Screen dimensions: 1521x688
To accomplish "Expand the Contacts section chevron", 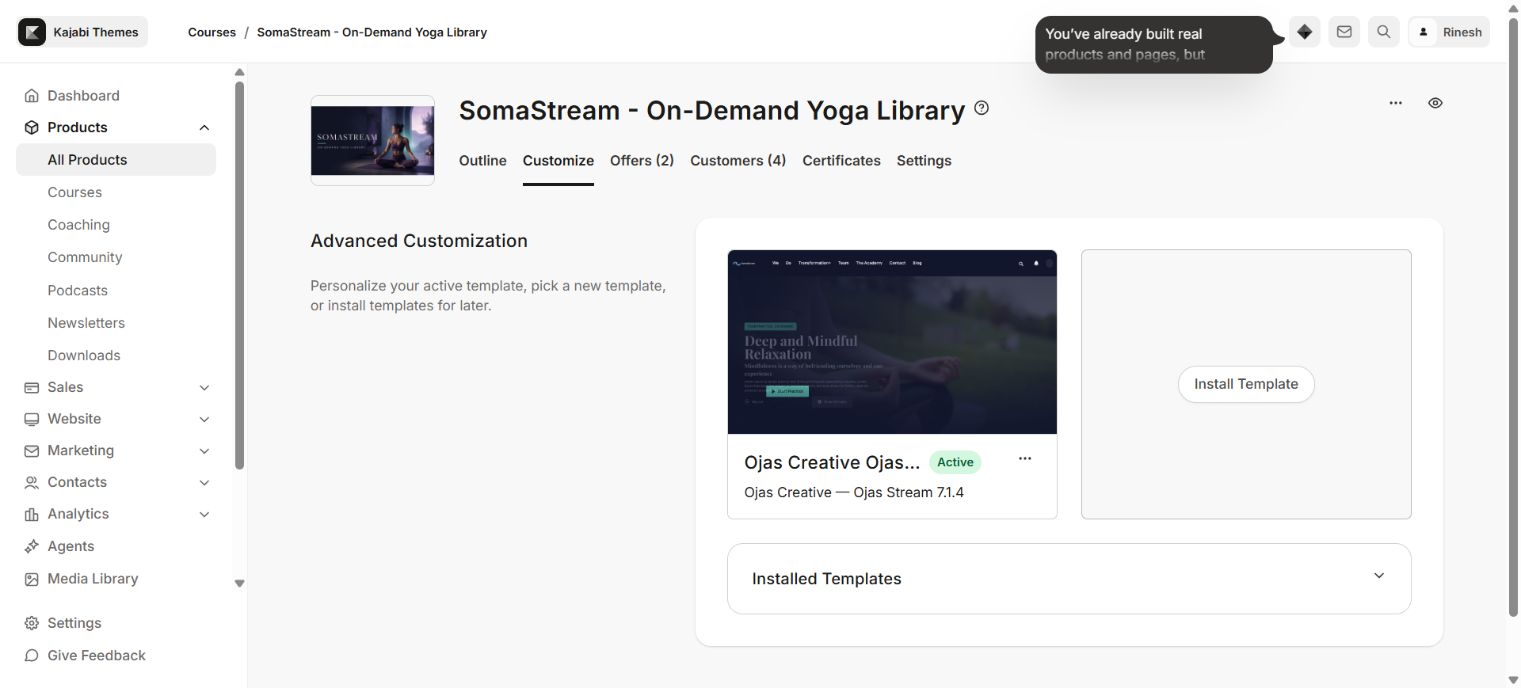I will [x=204, y=483].
